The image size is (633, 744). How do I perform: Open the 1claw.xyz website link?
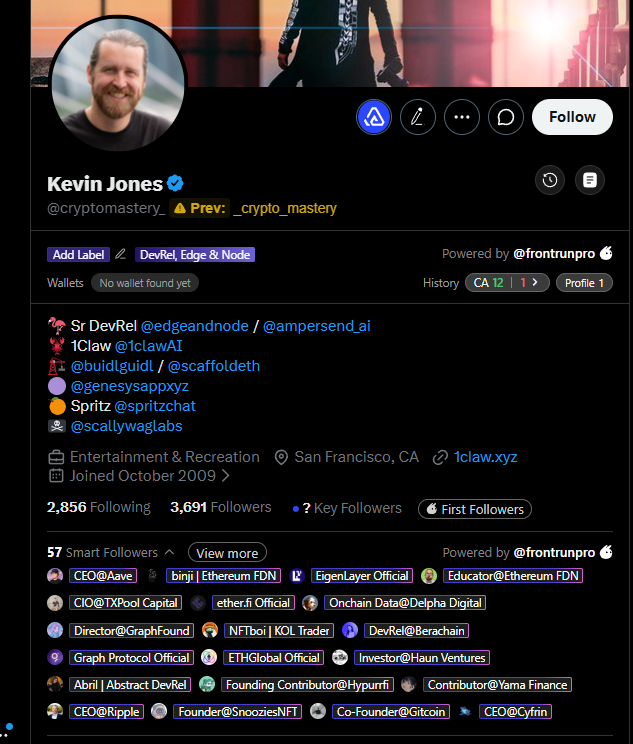pyautogui.click(x=485, y=457)
